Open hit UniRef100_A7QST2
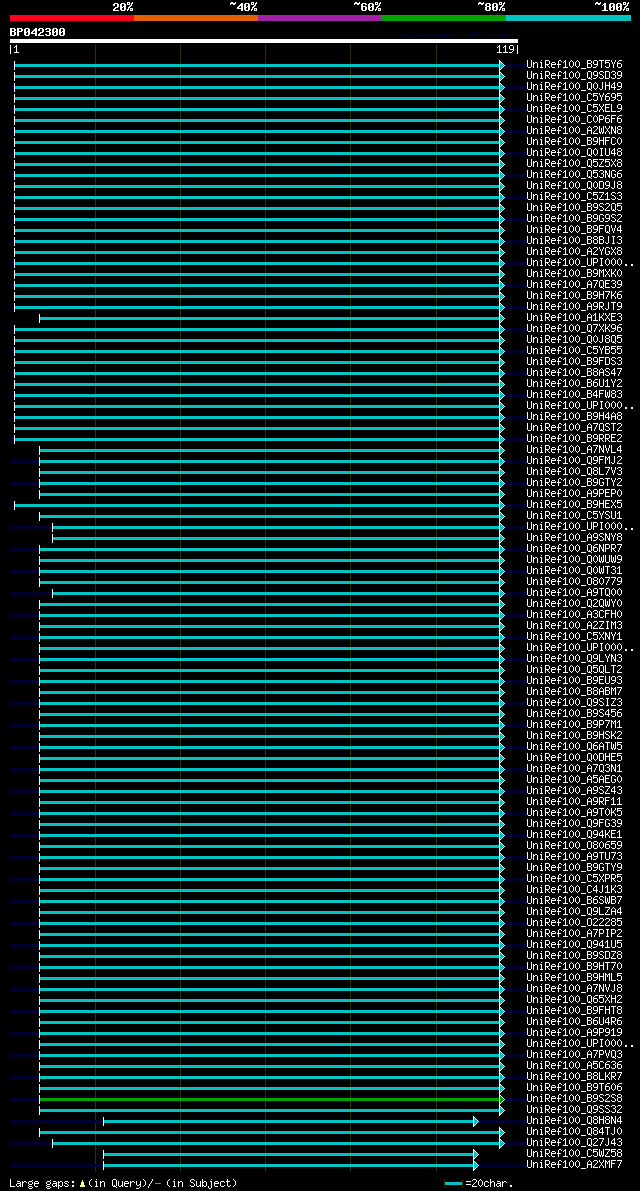Viewport: 640px width, 1191px height. click(574, 428)
